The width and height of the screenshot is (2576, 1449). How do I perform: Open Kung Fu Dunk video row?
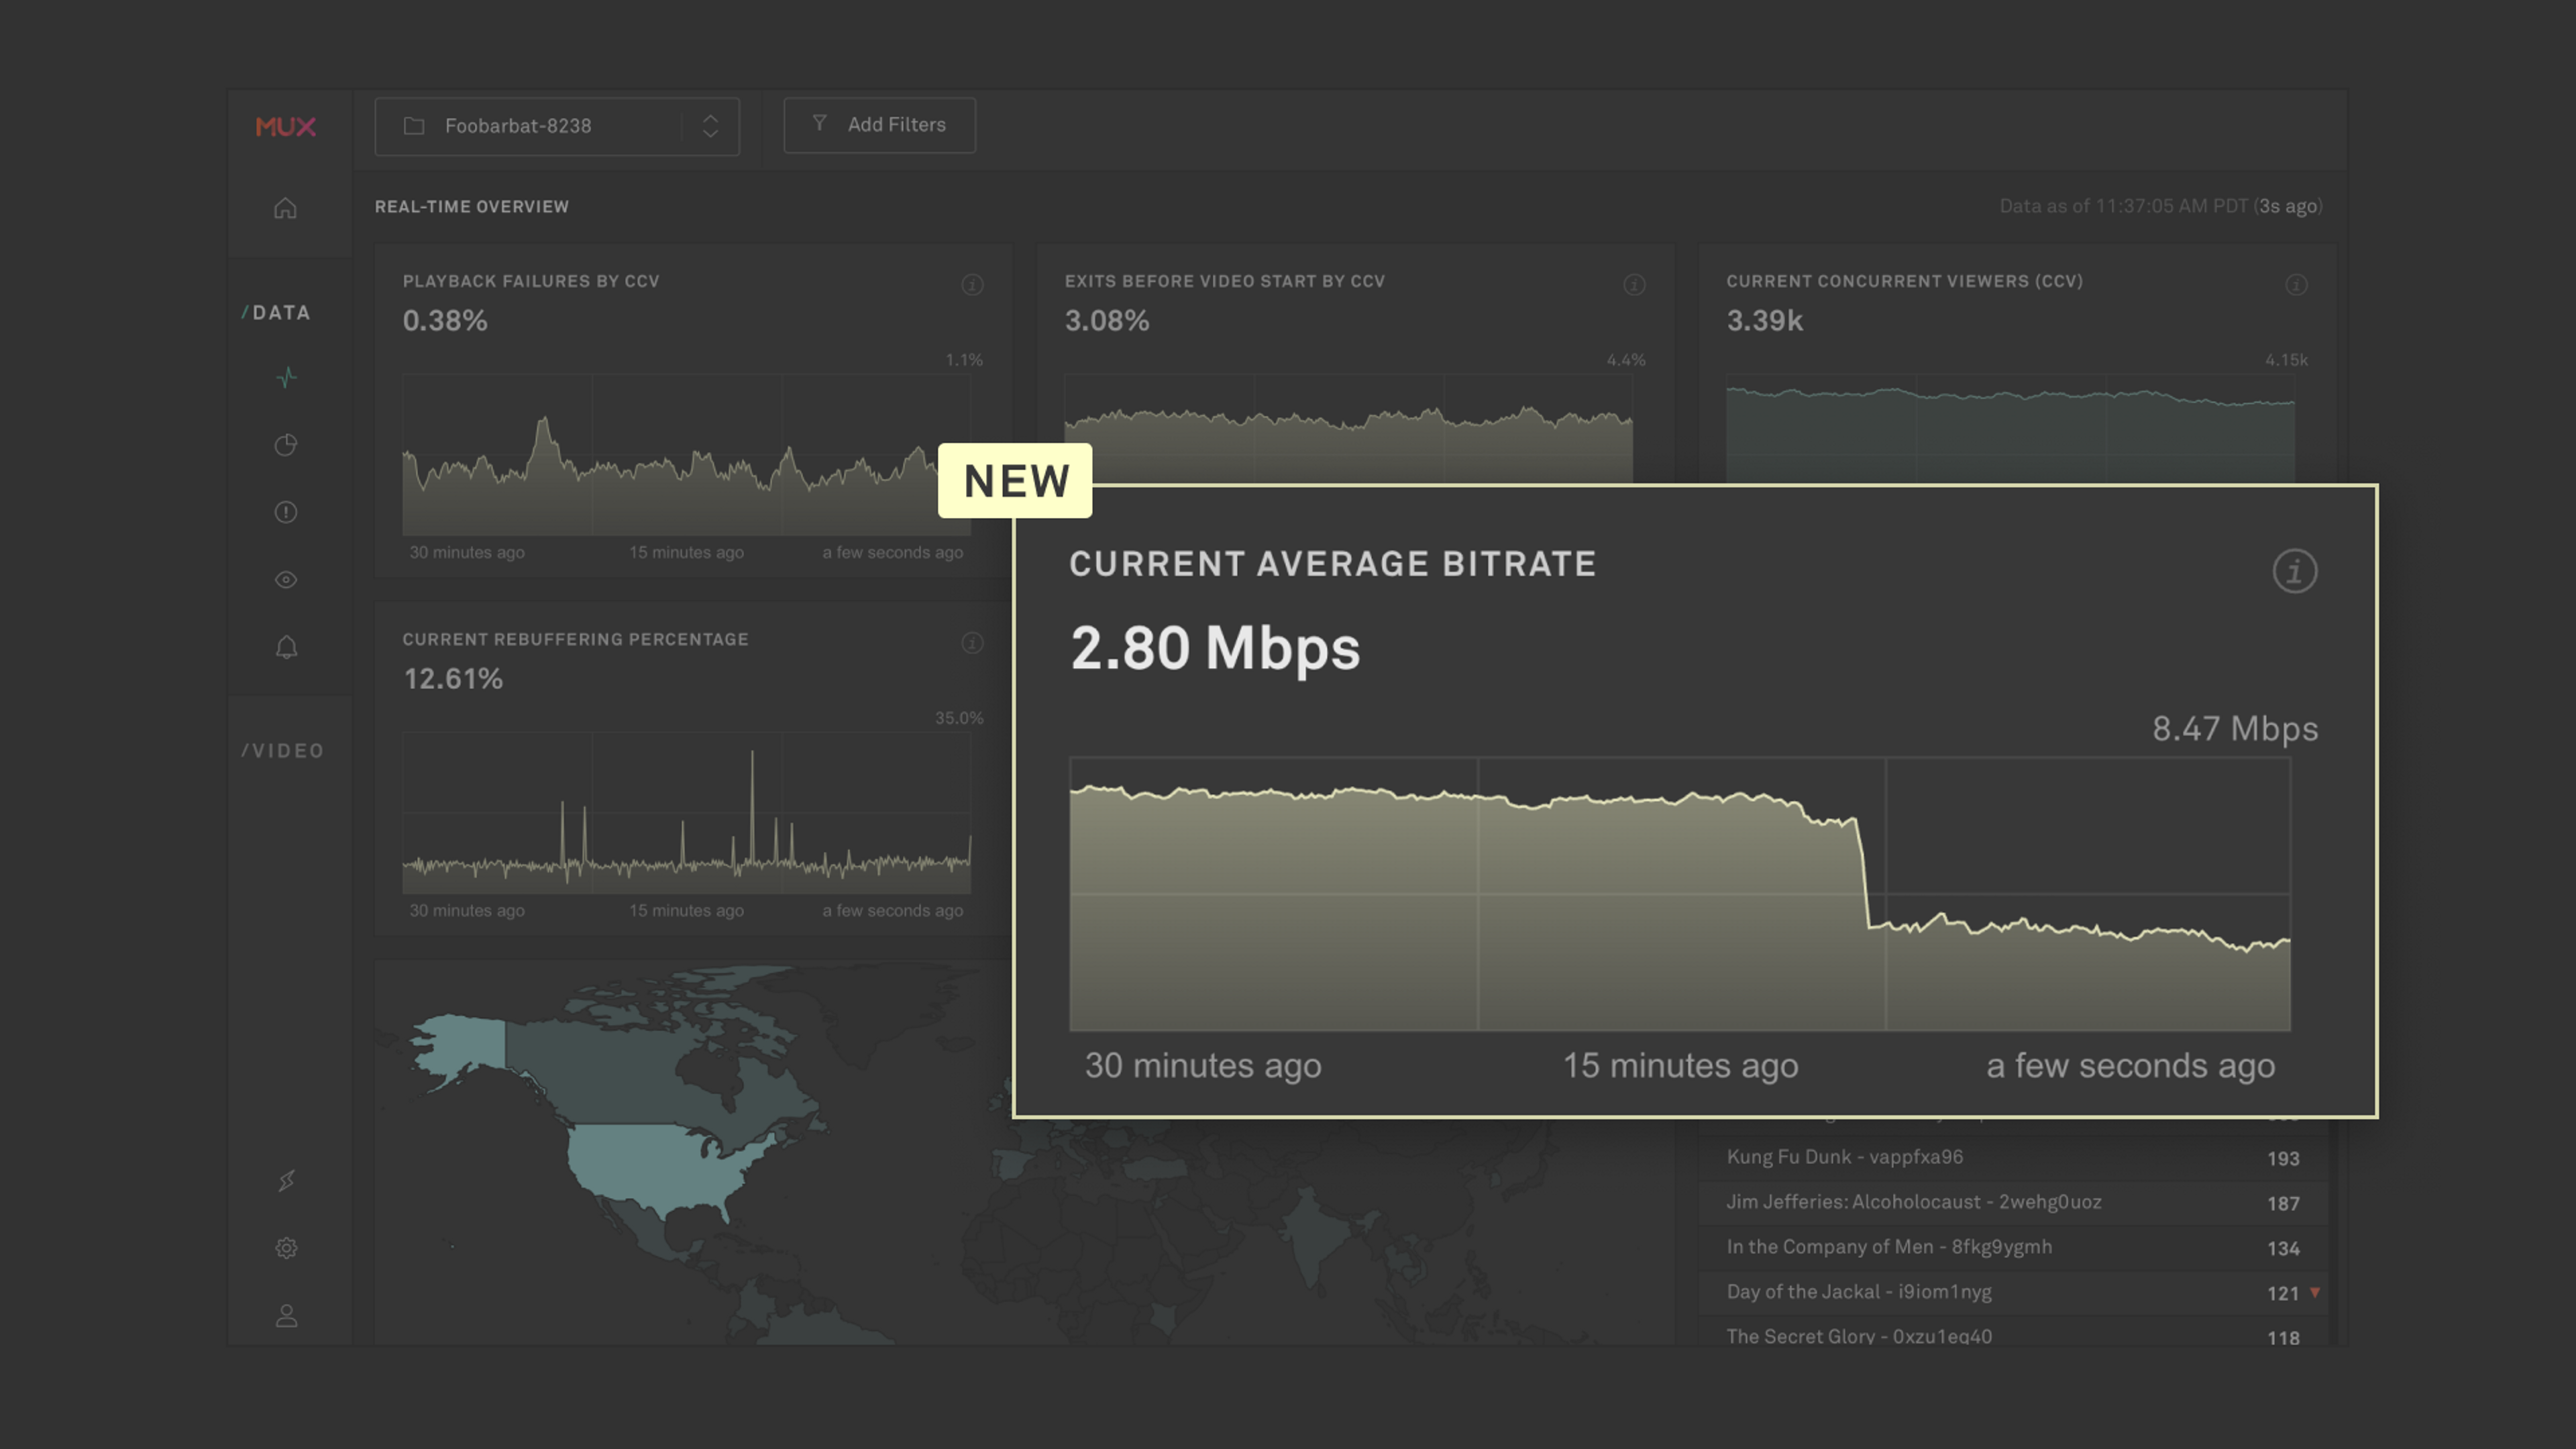(x=1844, y=1157)
